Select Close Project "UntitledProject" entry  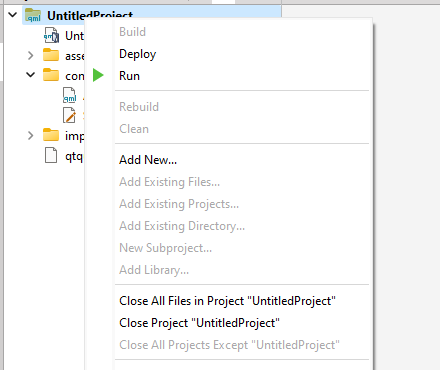point(199,323)
